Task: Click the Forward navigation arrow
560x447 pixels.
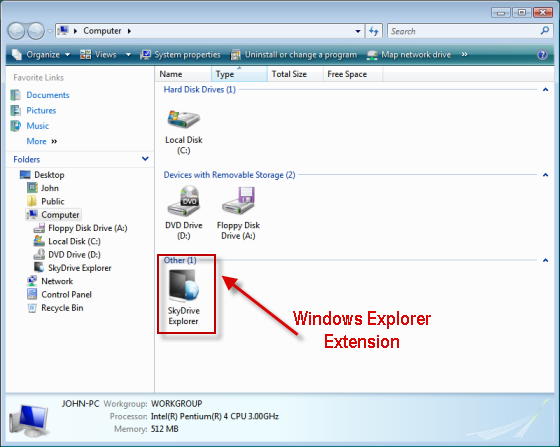Action: 36,31
